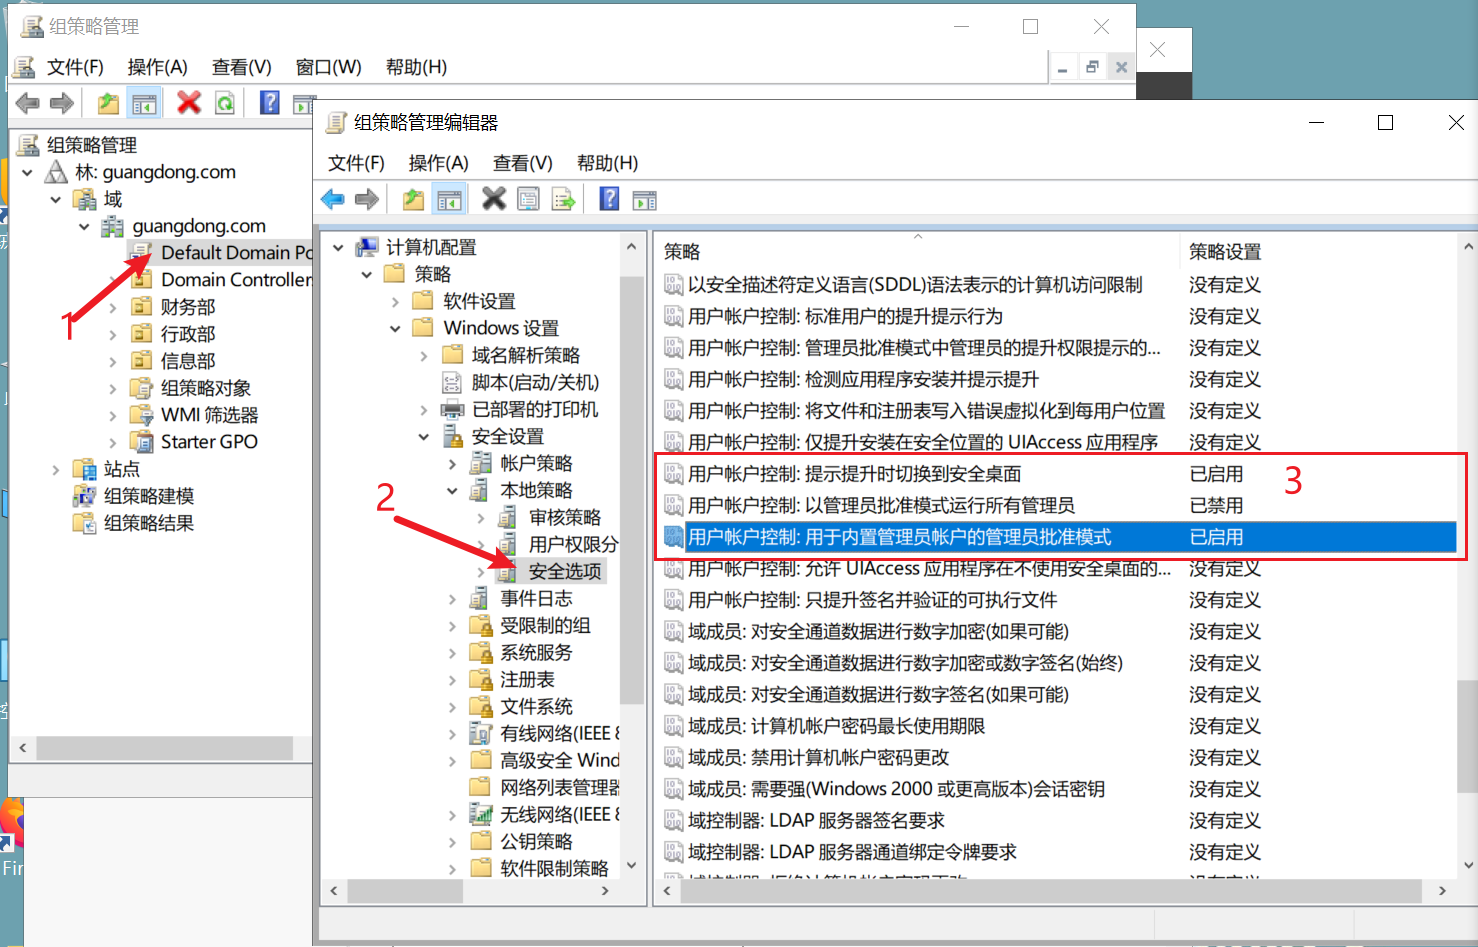Collapse Windows 设置 node
Viewport: 1478px width, 947px height.
pyautogui.click(x=395, y=328)
